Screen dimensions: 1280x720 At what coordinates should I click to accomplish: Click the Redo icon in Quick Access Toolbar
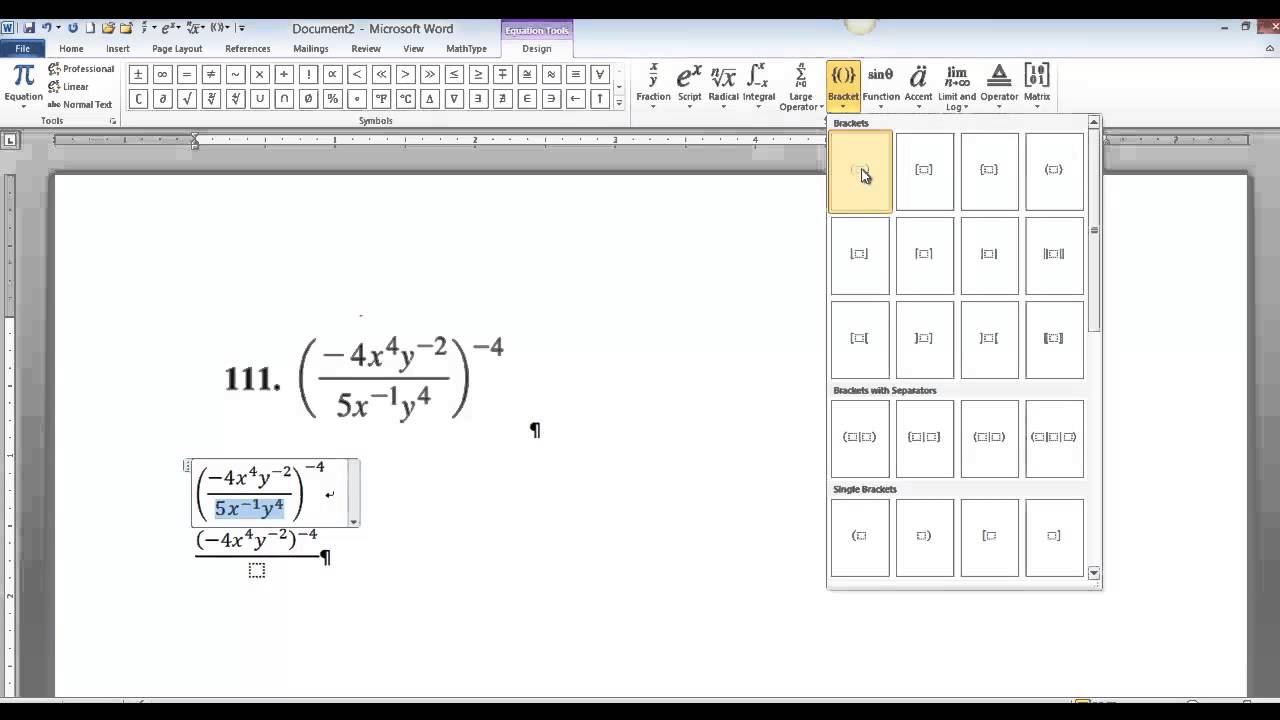74,28
